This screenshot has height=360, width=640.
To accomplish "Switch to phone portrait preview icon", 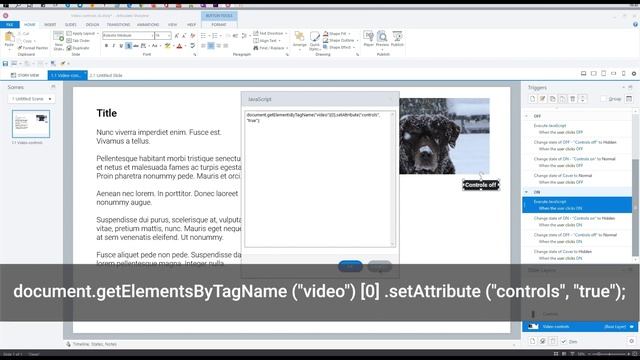I will point(624,73).
